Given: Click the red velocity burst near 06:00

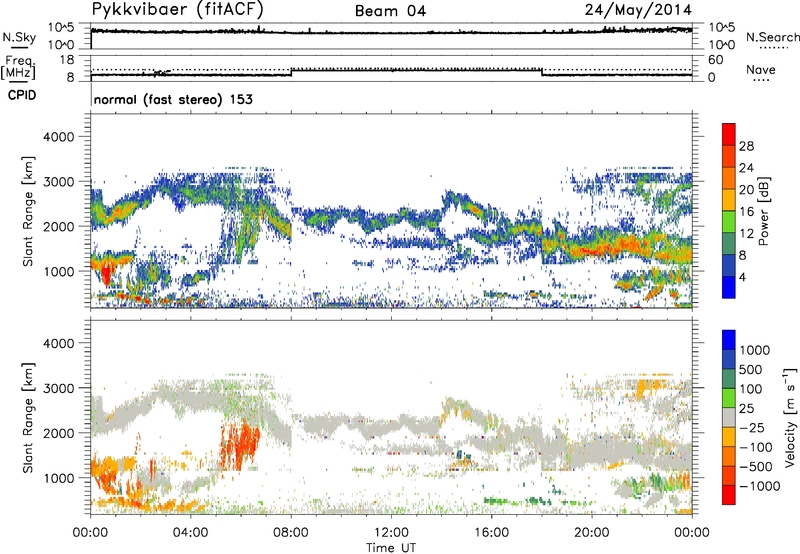Looking at the screenshot, I should point(241,443).
